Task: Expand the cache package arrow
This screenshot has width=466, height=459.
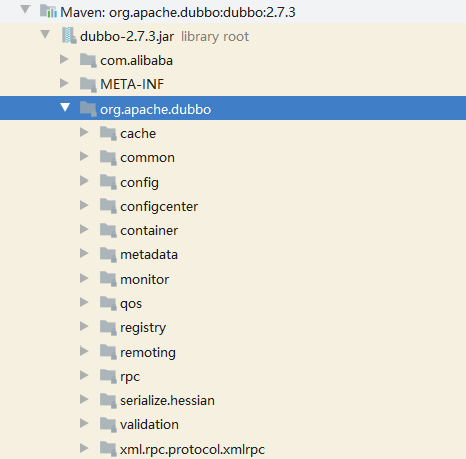Action: point(84,132)
